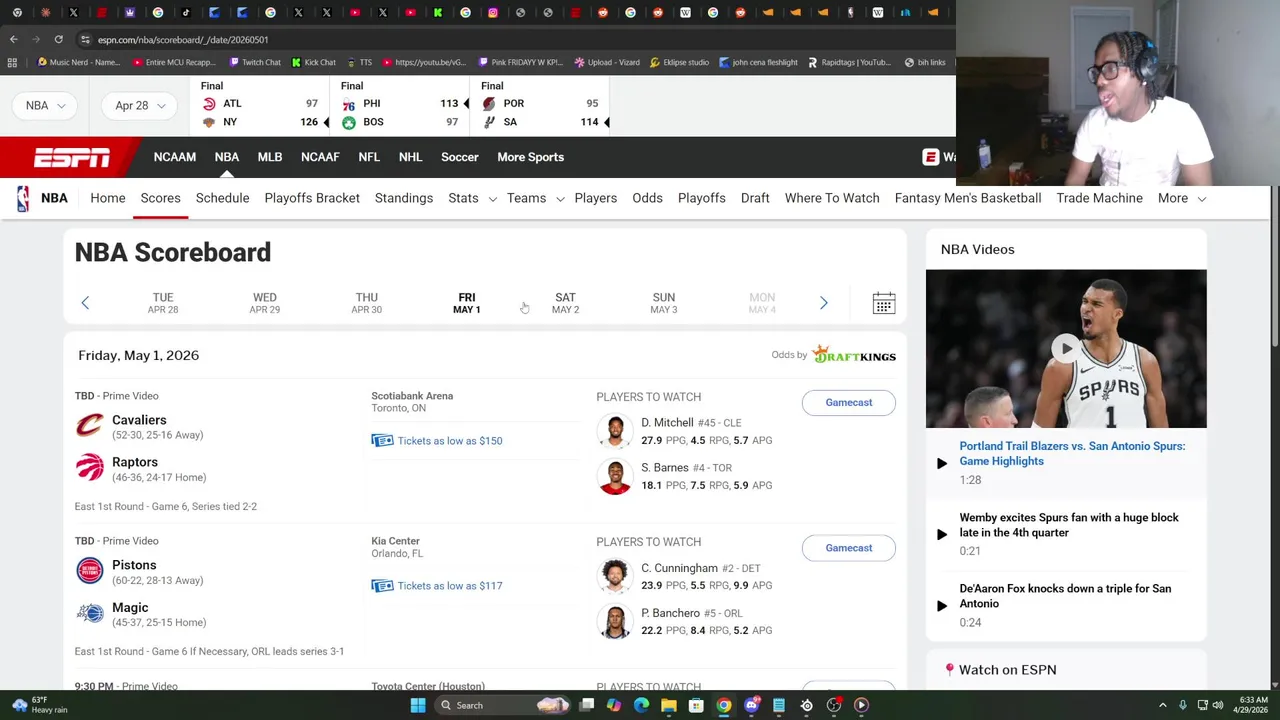The image size is (1280, 720).
Task: Select Soccer in top navigation
Action: coord(460,157)
